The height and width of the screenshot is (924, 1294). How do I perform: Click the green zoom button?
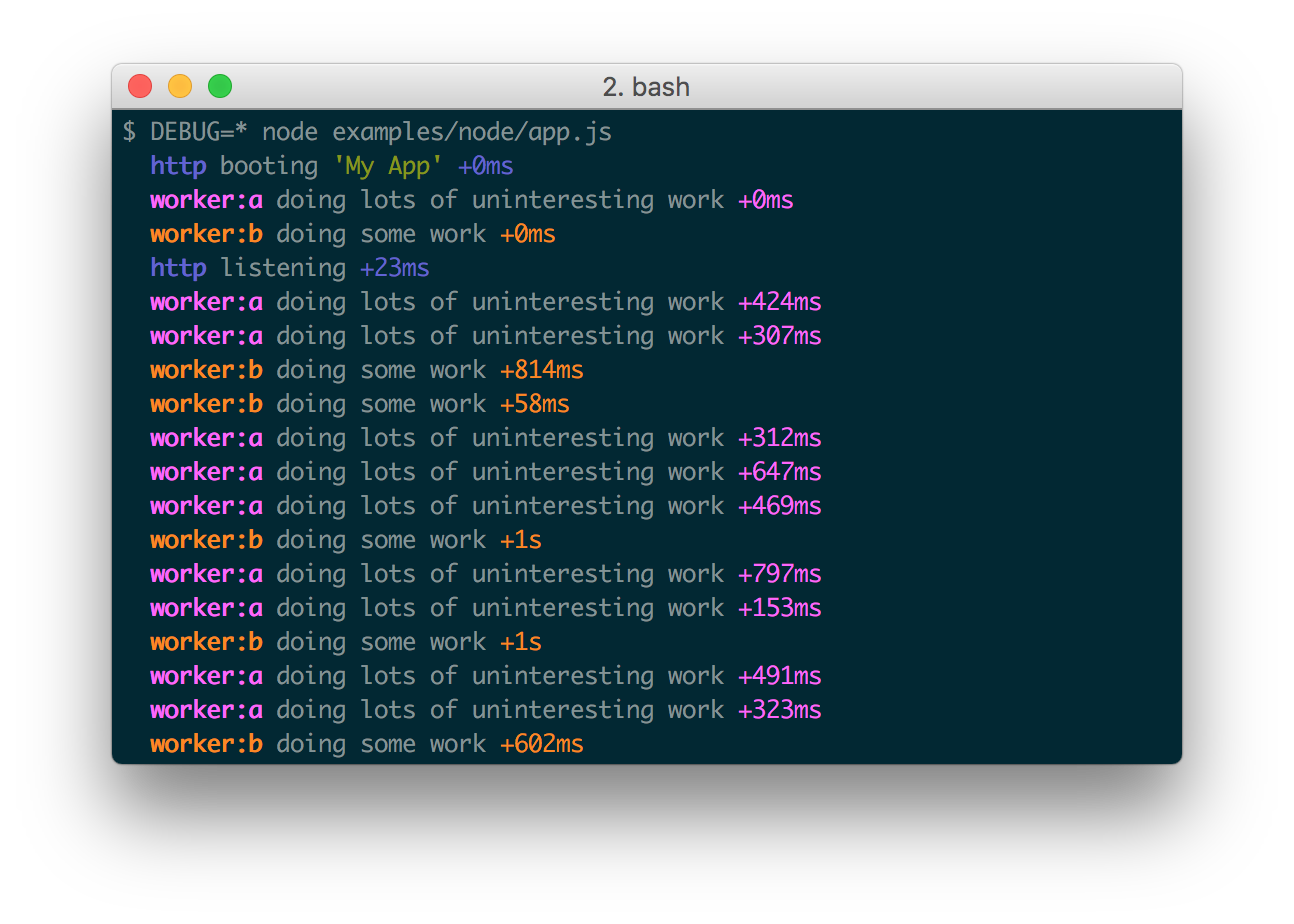(219, 86)
